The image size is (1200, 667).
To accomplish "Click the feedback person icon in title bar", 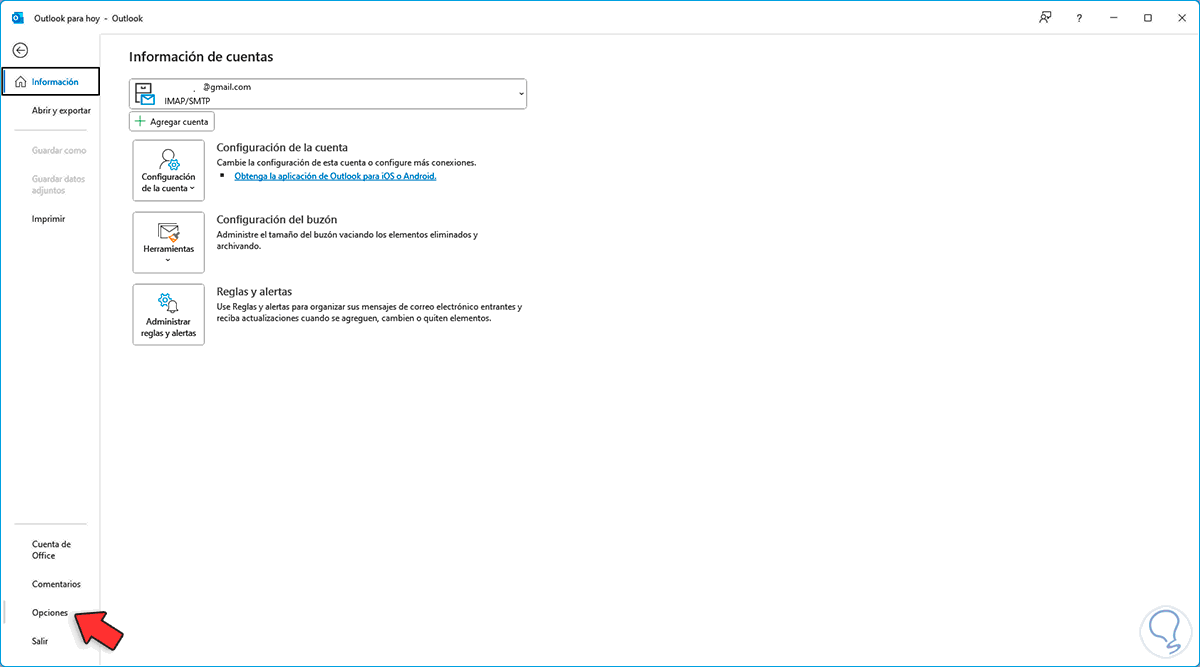I will click(1045, 17).
